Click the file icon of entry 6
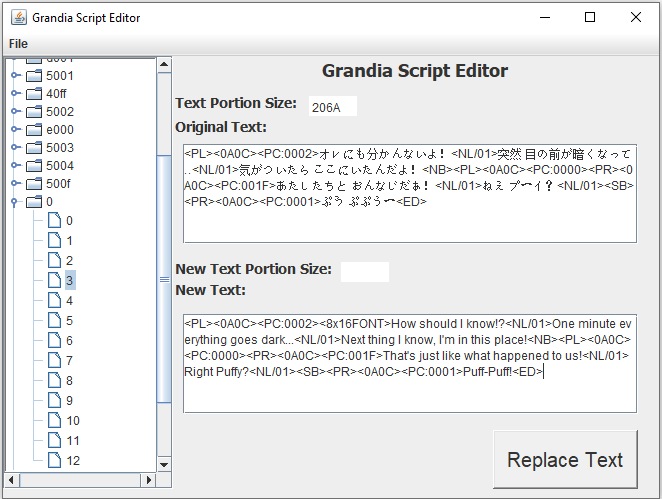 (54, 340)
